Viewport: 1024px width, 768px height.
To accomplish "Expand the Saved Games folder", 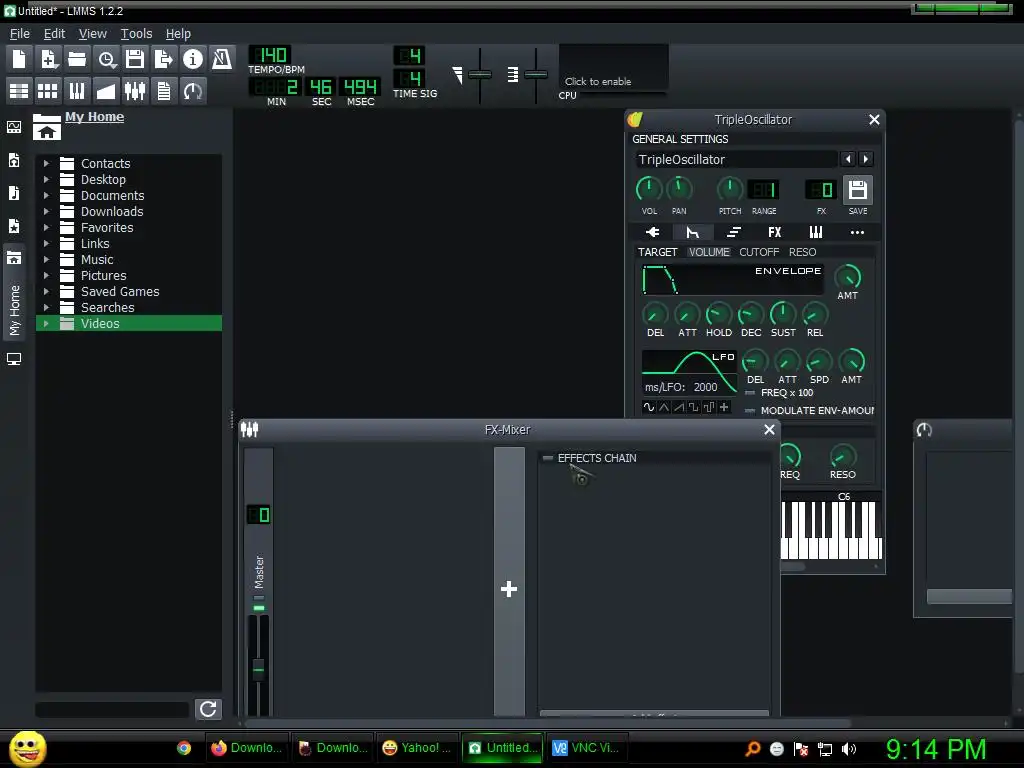I will click(46, 291).
